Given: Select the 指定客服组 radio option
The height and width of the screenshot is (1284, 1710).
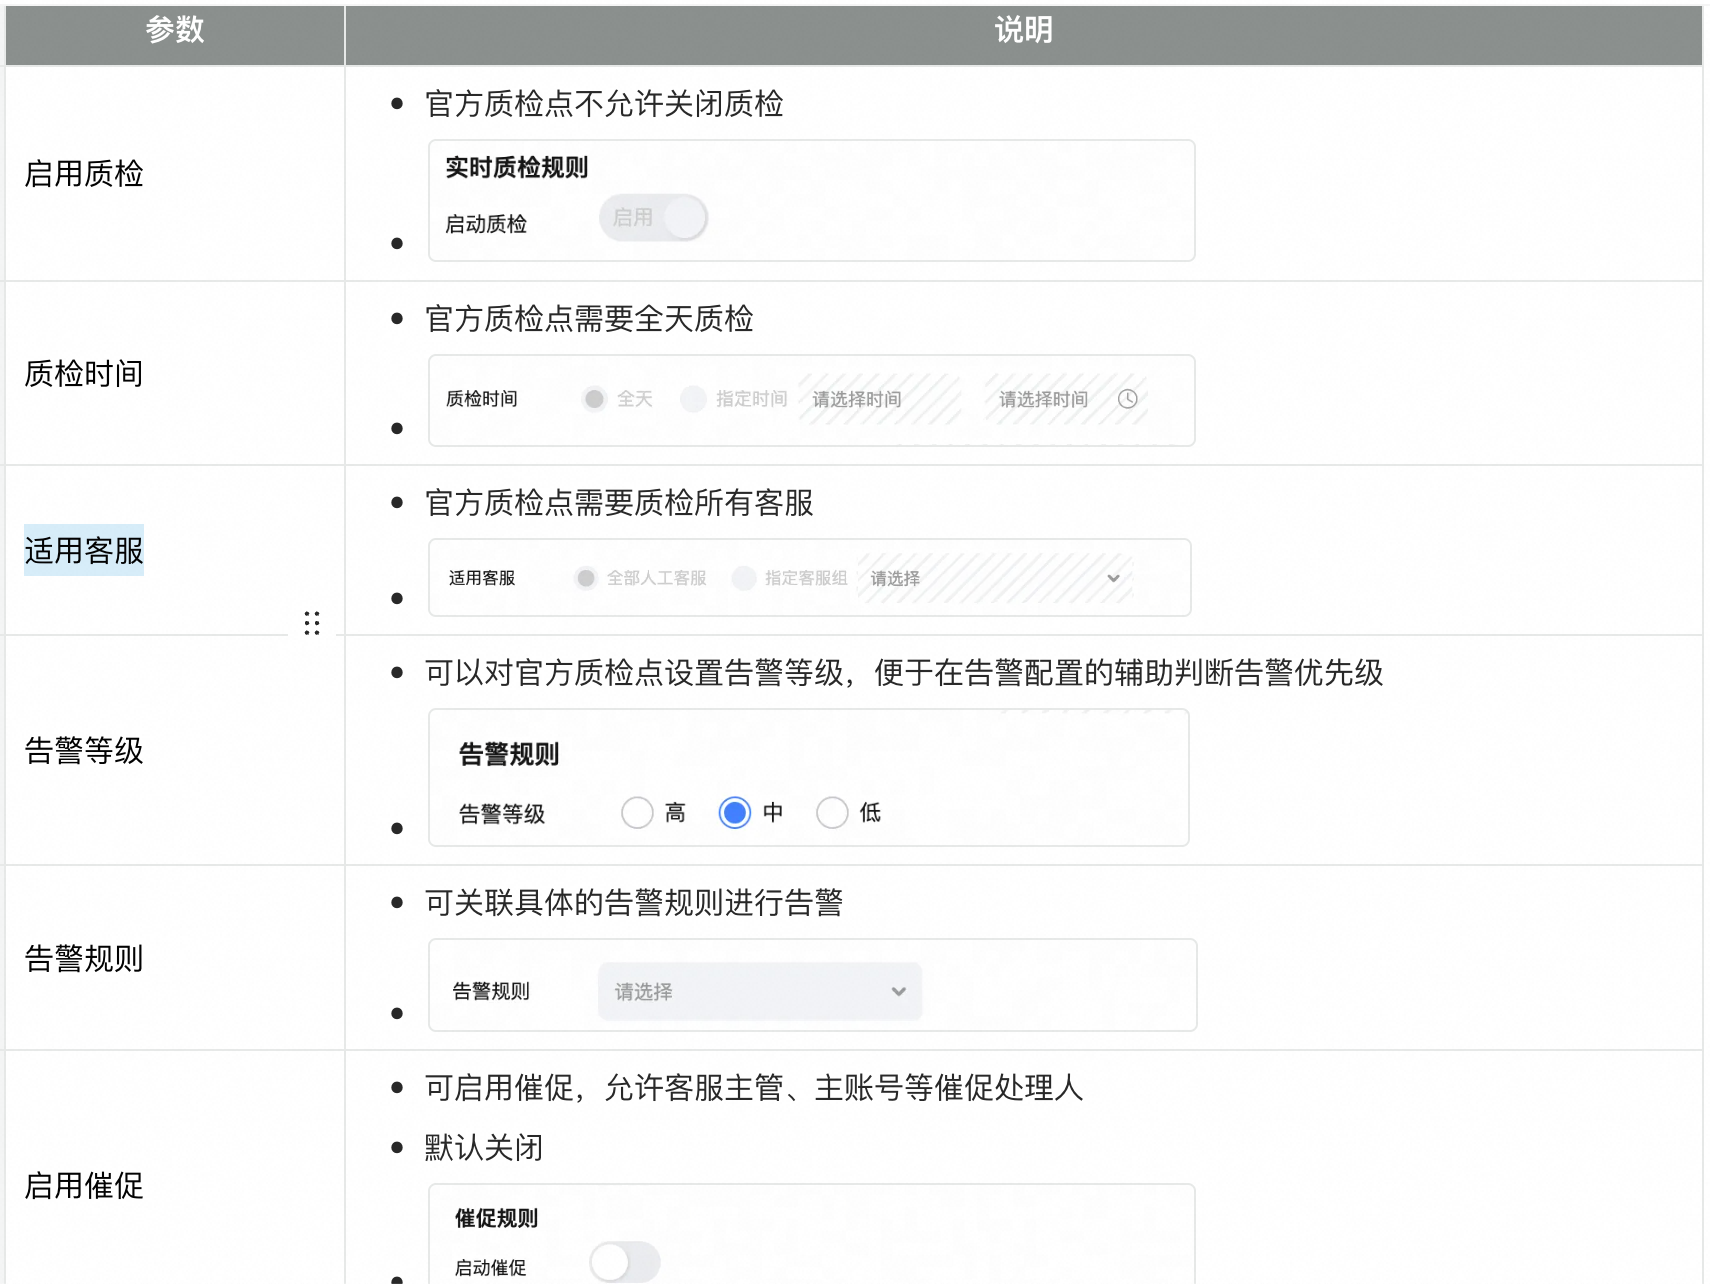Looking at the screenshot, I should 744,578.
